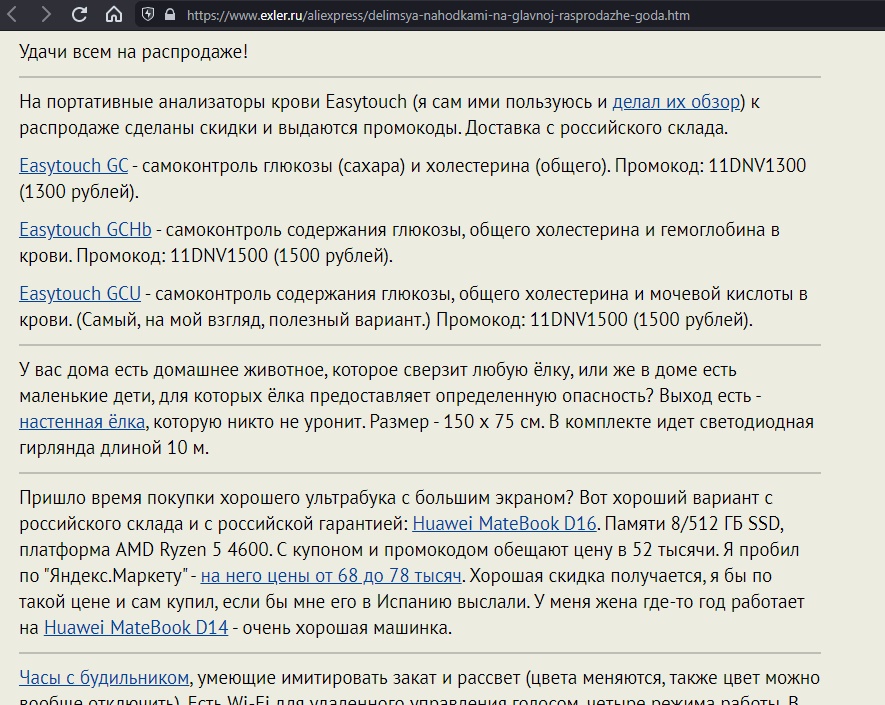Click the word "Яндекс.Маркету"
The height and width of the screenshot is (705, 885).
click(116, 576)
